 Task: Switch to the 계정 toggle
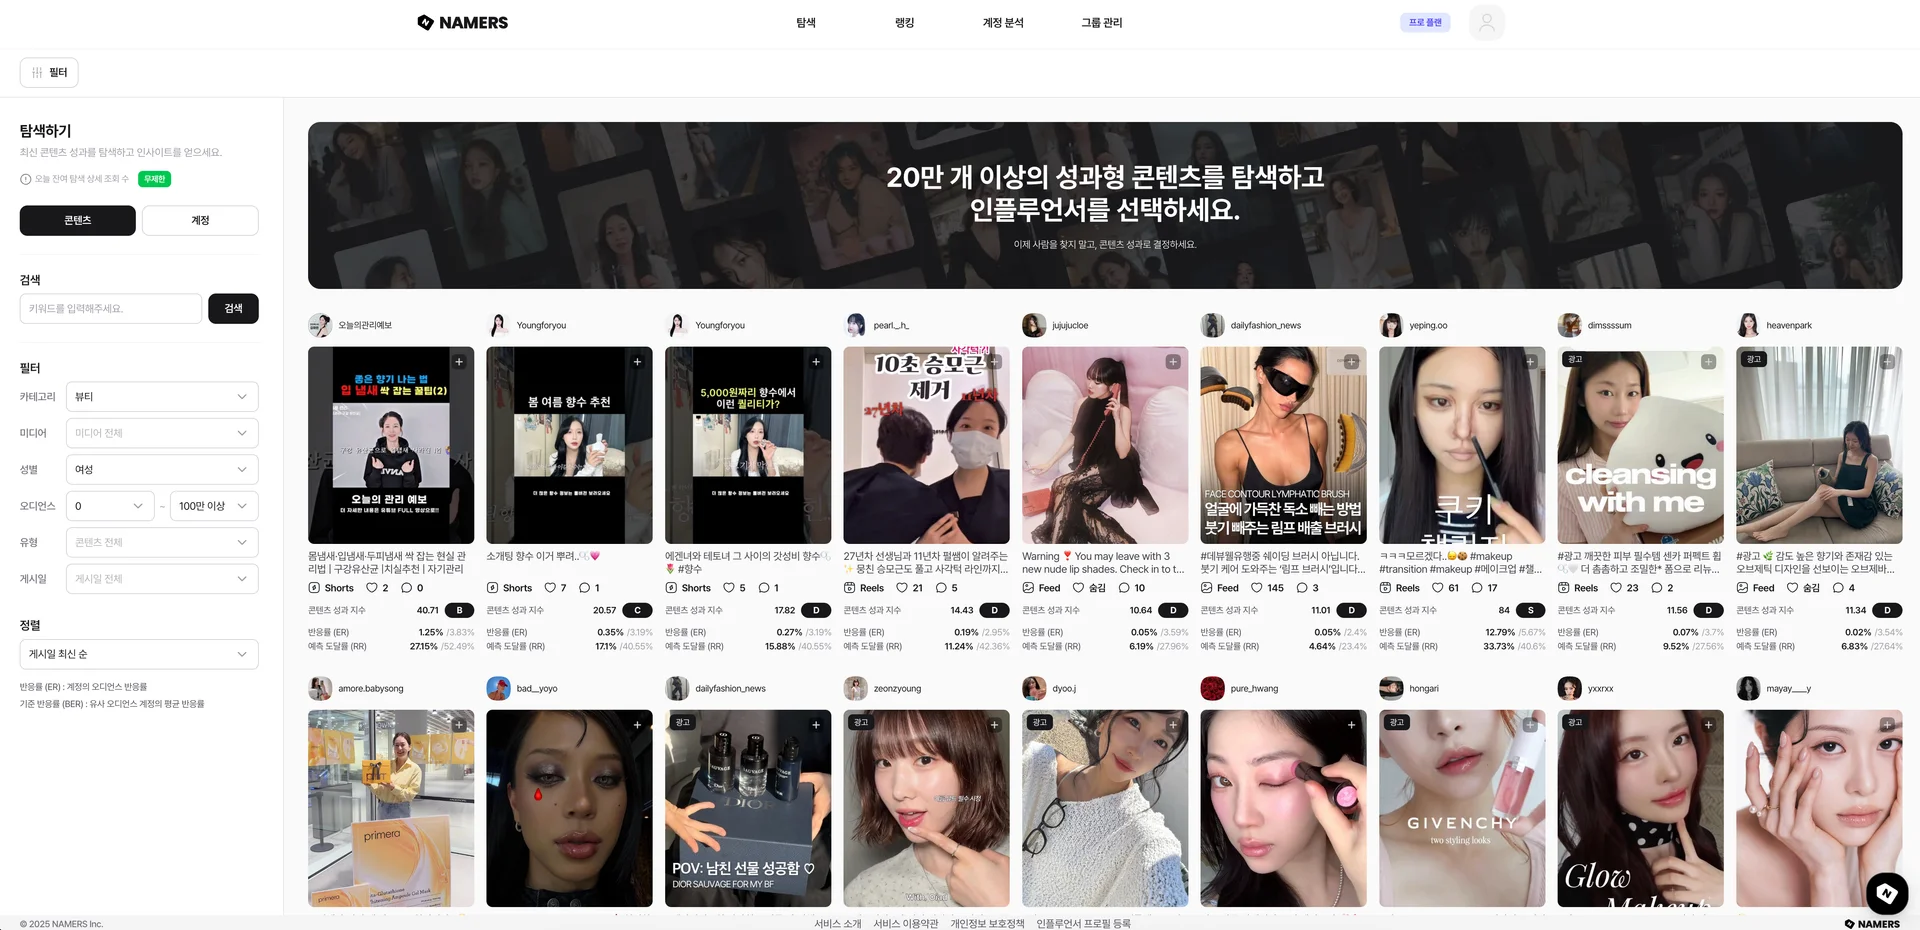tap(200, 220)
